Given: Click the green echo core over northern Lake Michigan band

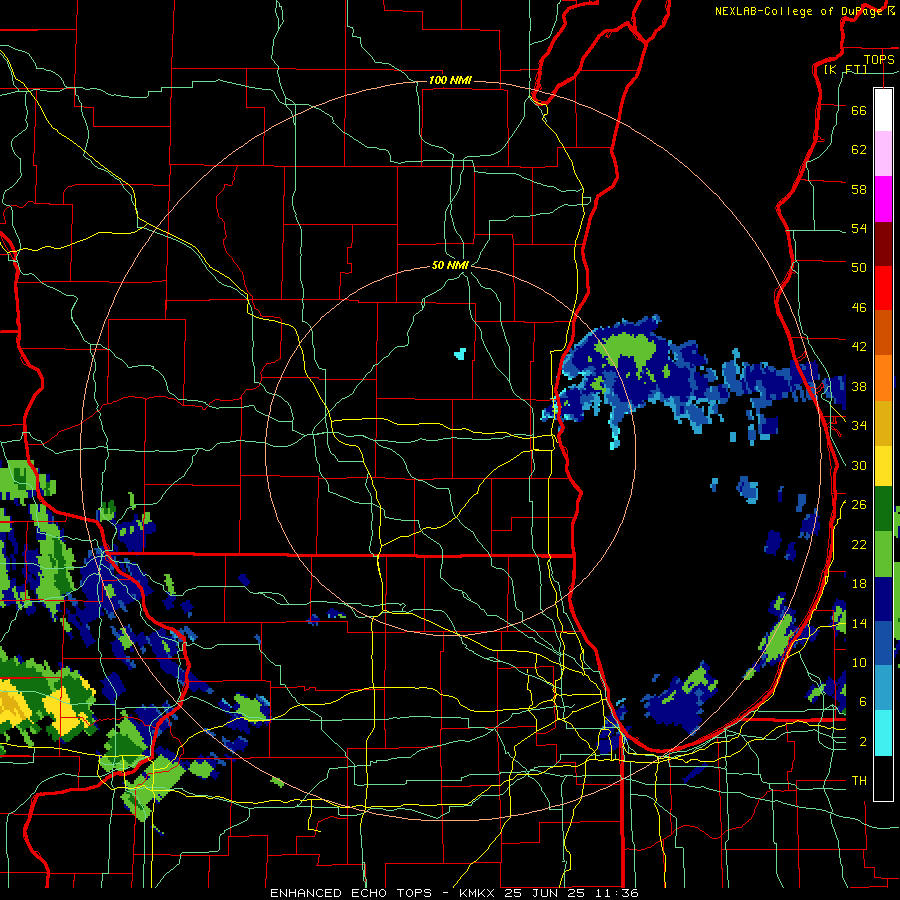Looking at the screenshot, I should [626, 349].
